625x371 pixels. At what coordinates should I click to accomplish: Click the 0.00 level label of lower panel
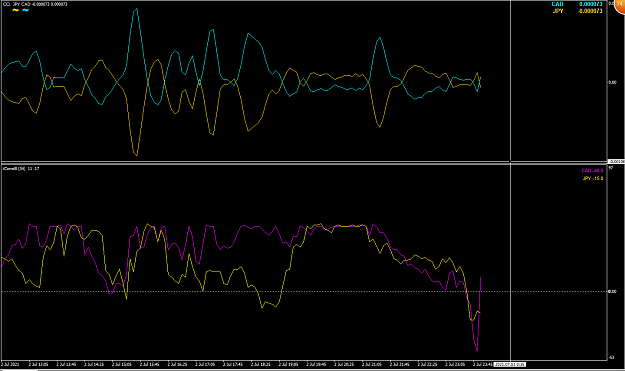(612, 291)
